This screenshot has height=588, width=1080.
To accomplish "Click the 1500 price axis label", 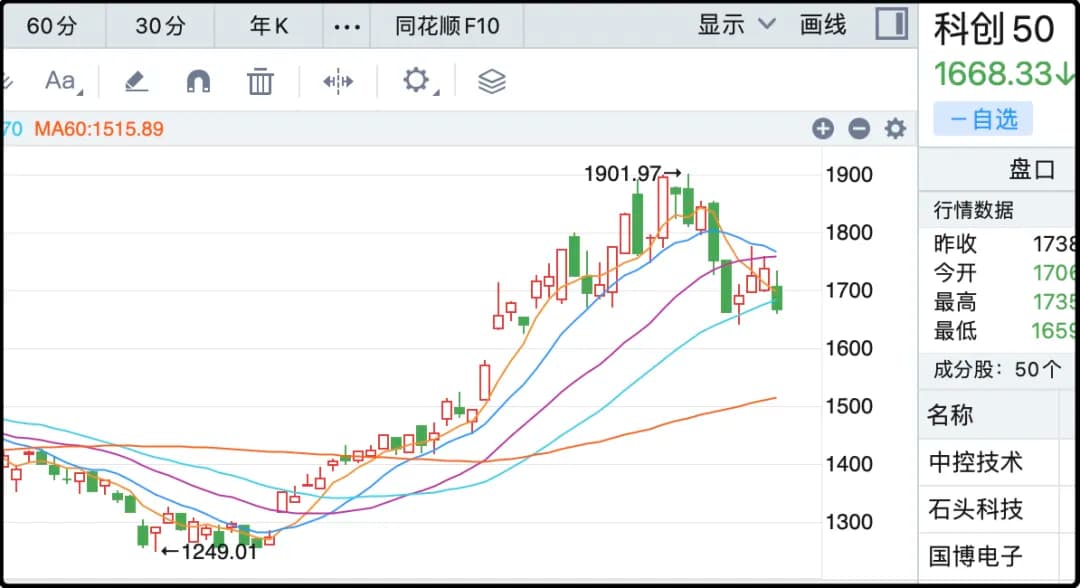I will [849, 406].
